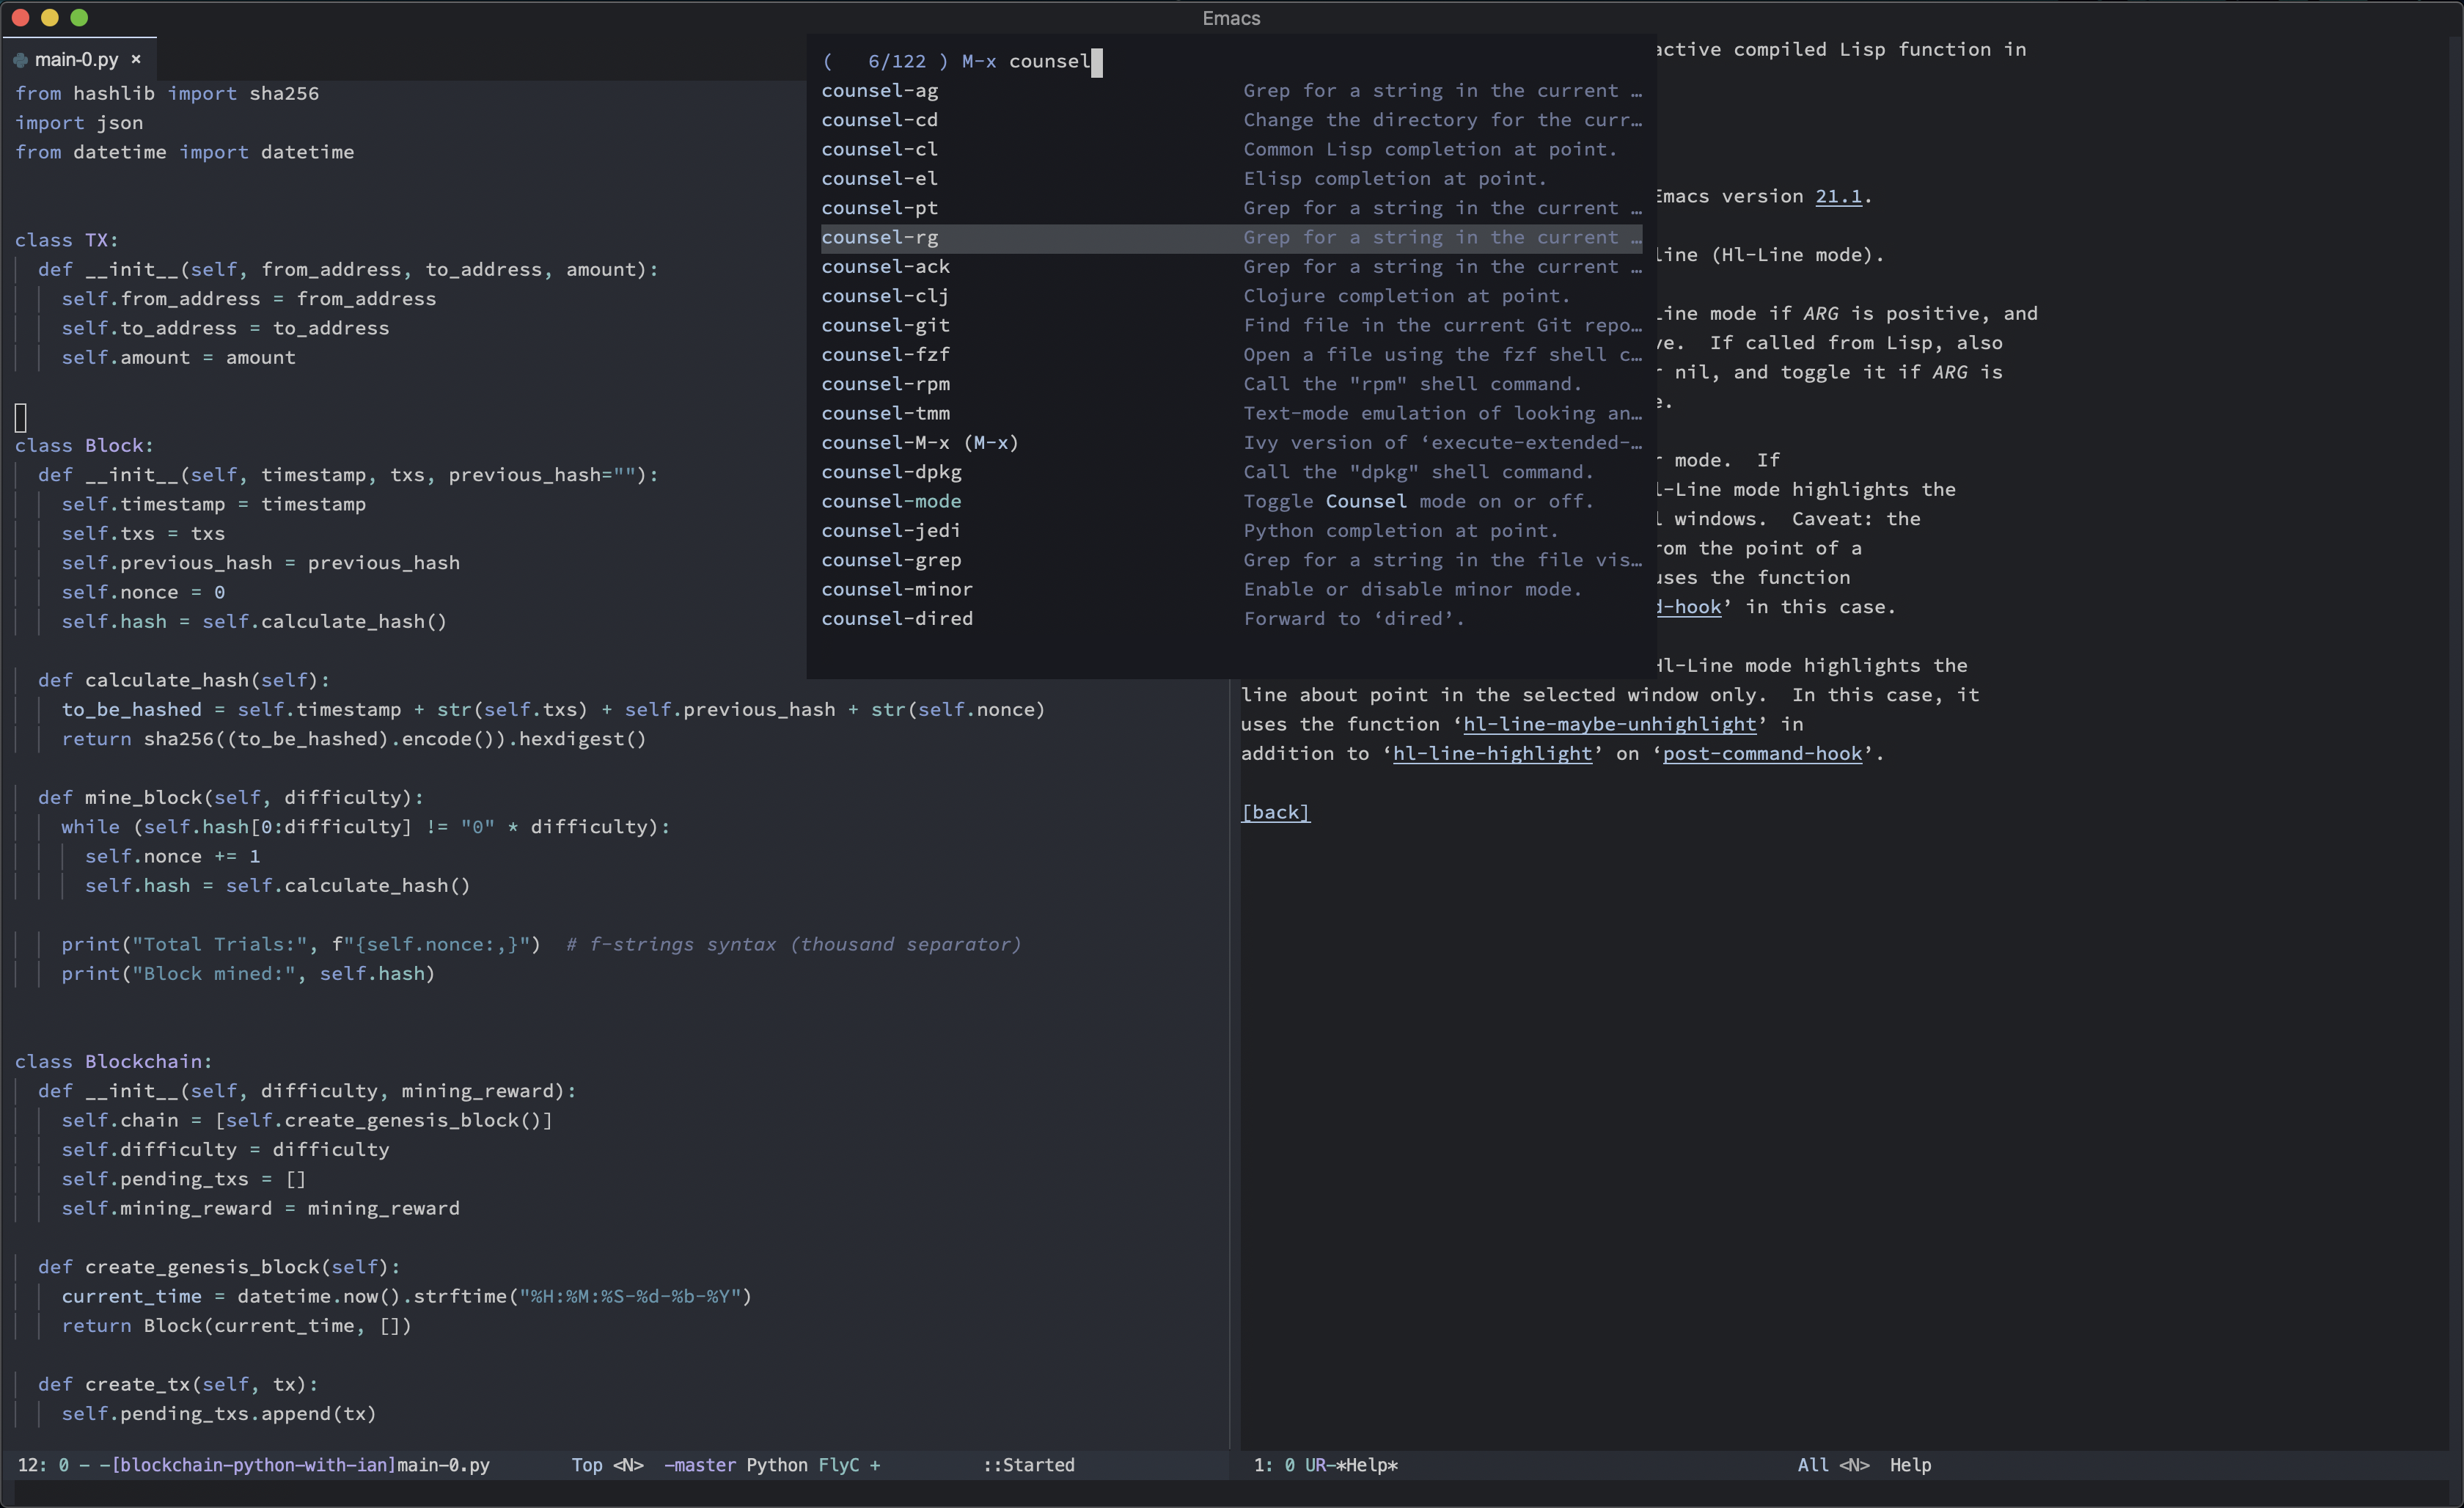Click the Python file icon on main-0.py tab

pyautogui.click(x=20, y=60)
